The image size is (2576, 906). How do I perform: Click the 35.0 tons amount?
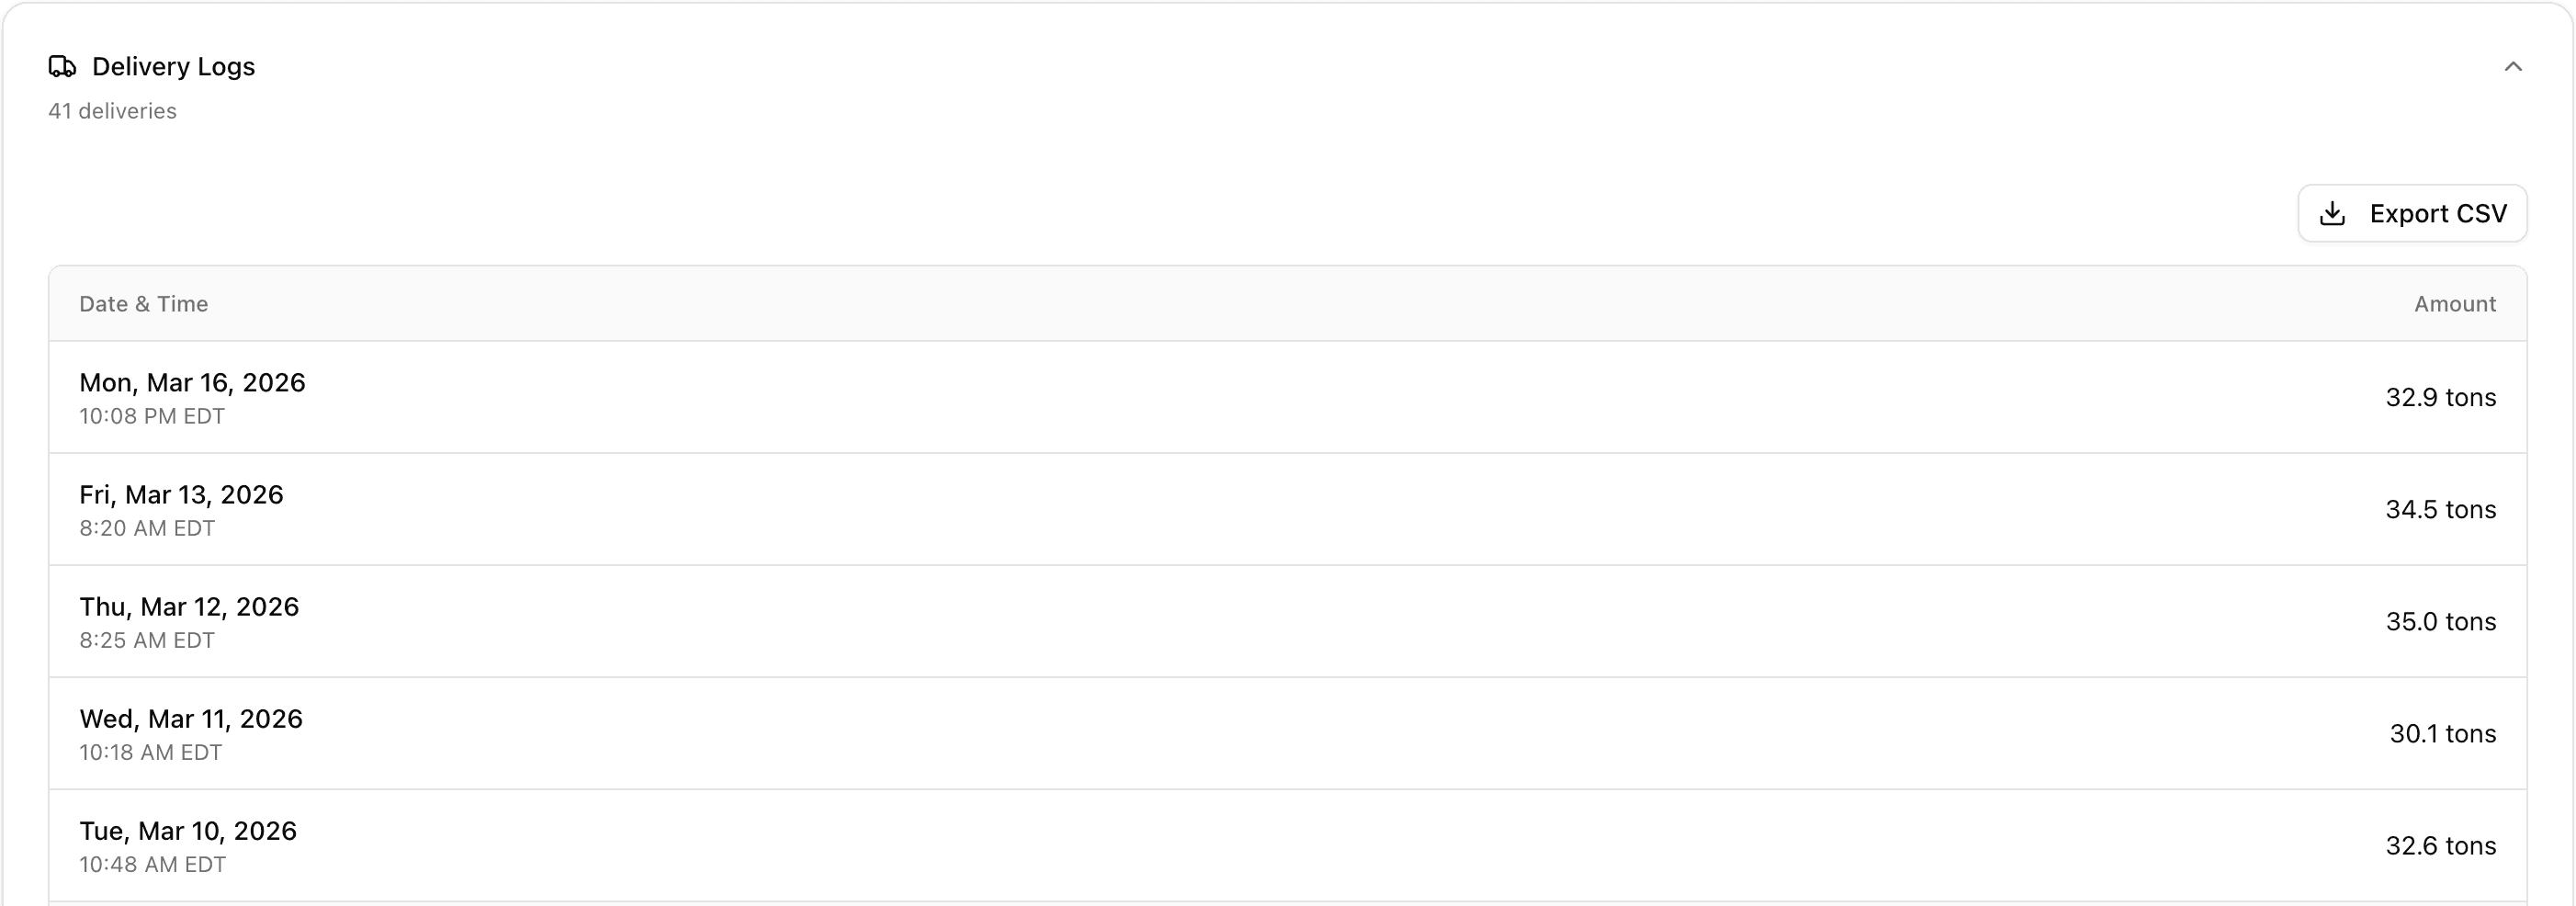pos(2440,622)
